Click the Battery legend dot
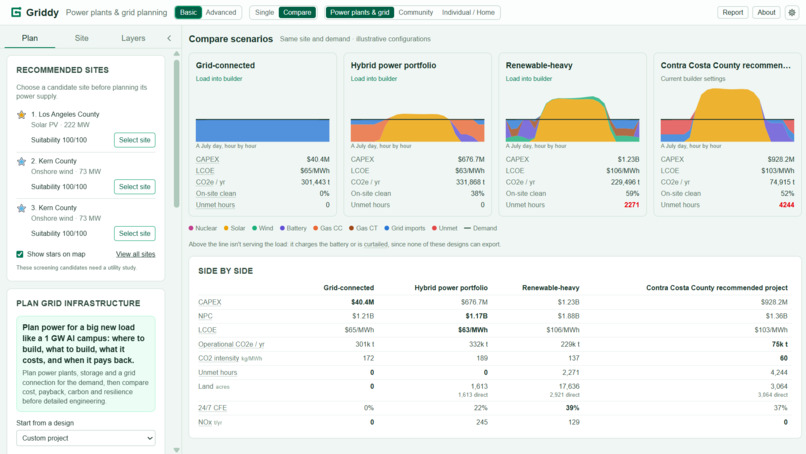 282,228
